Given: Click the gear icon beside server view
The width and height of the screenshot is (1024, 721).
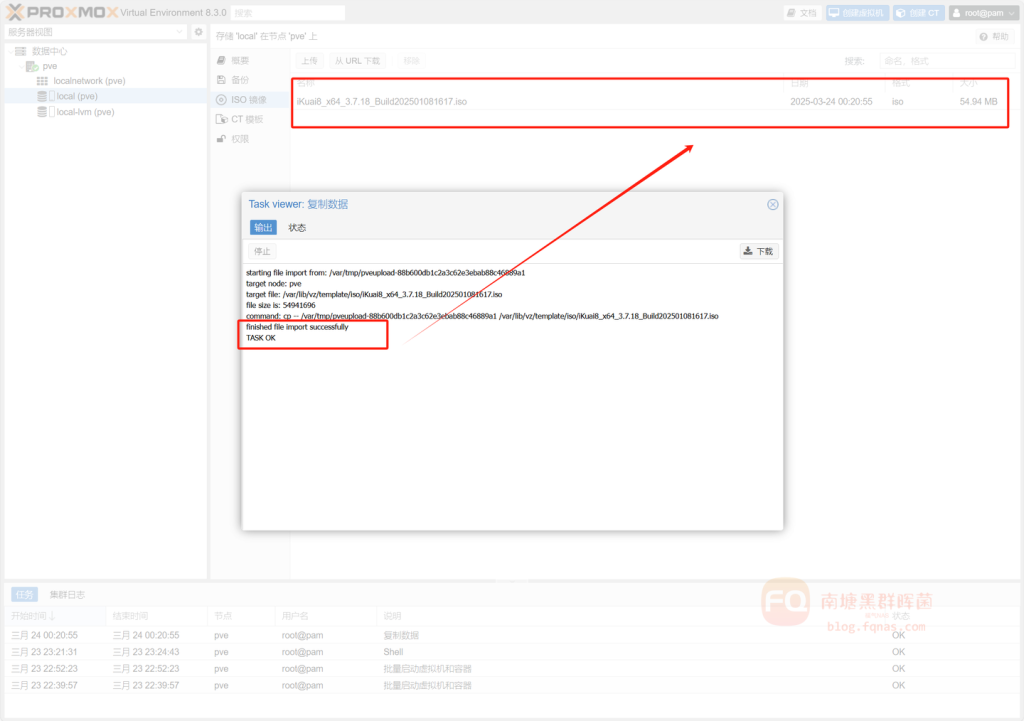Looking at the screenshot, I should (198, 32).
